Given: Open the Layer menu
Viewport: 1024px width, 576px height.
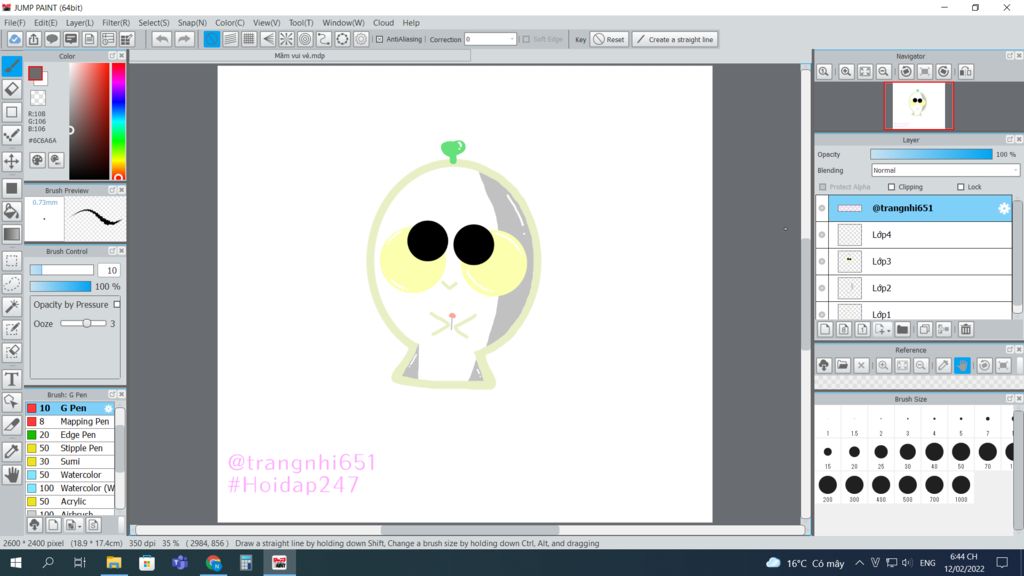Looking at the screenshot, I should tap(80, 22).
